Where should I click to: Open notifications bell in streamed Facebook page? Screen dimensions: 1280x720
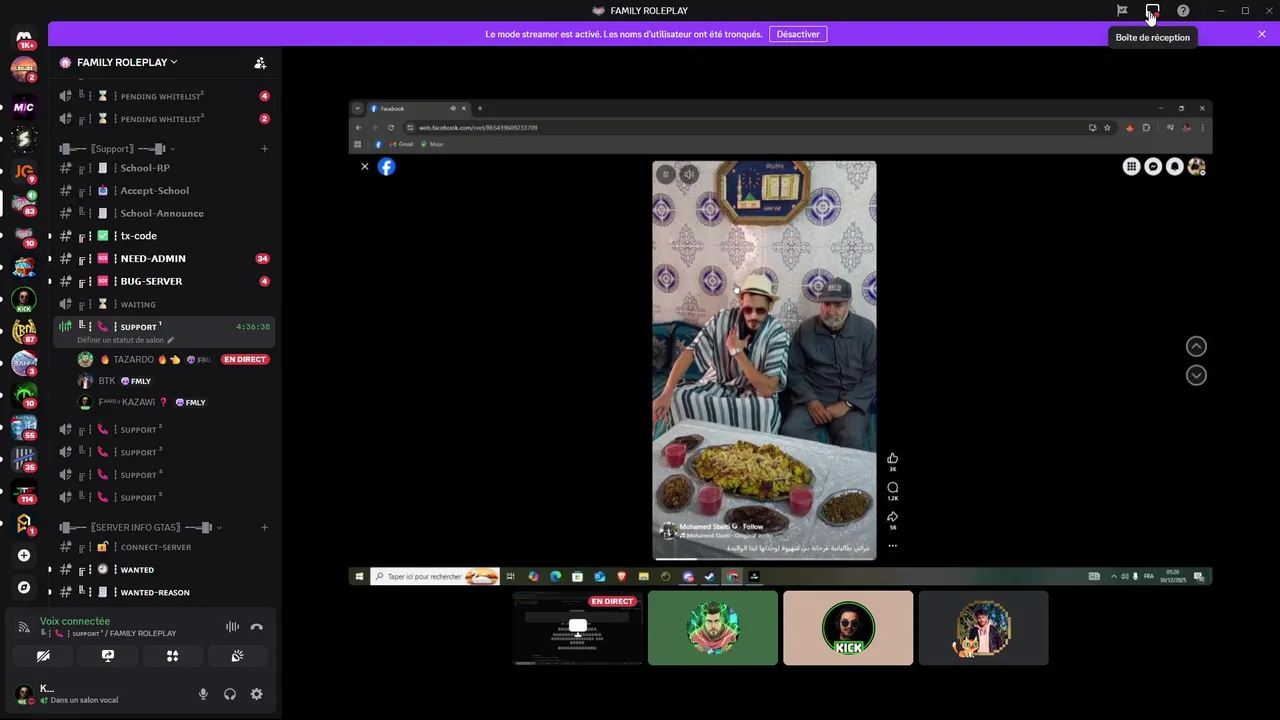[x=1175, y=167]
